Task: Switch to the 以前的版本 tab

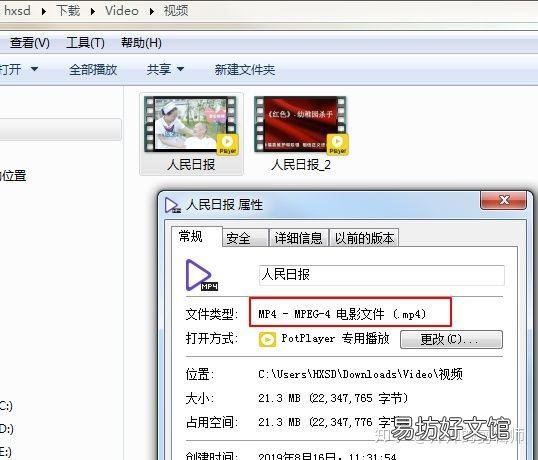Action: tap(364, 238)
